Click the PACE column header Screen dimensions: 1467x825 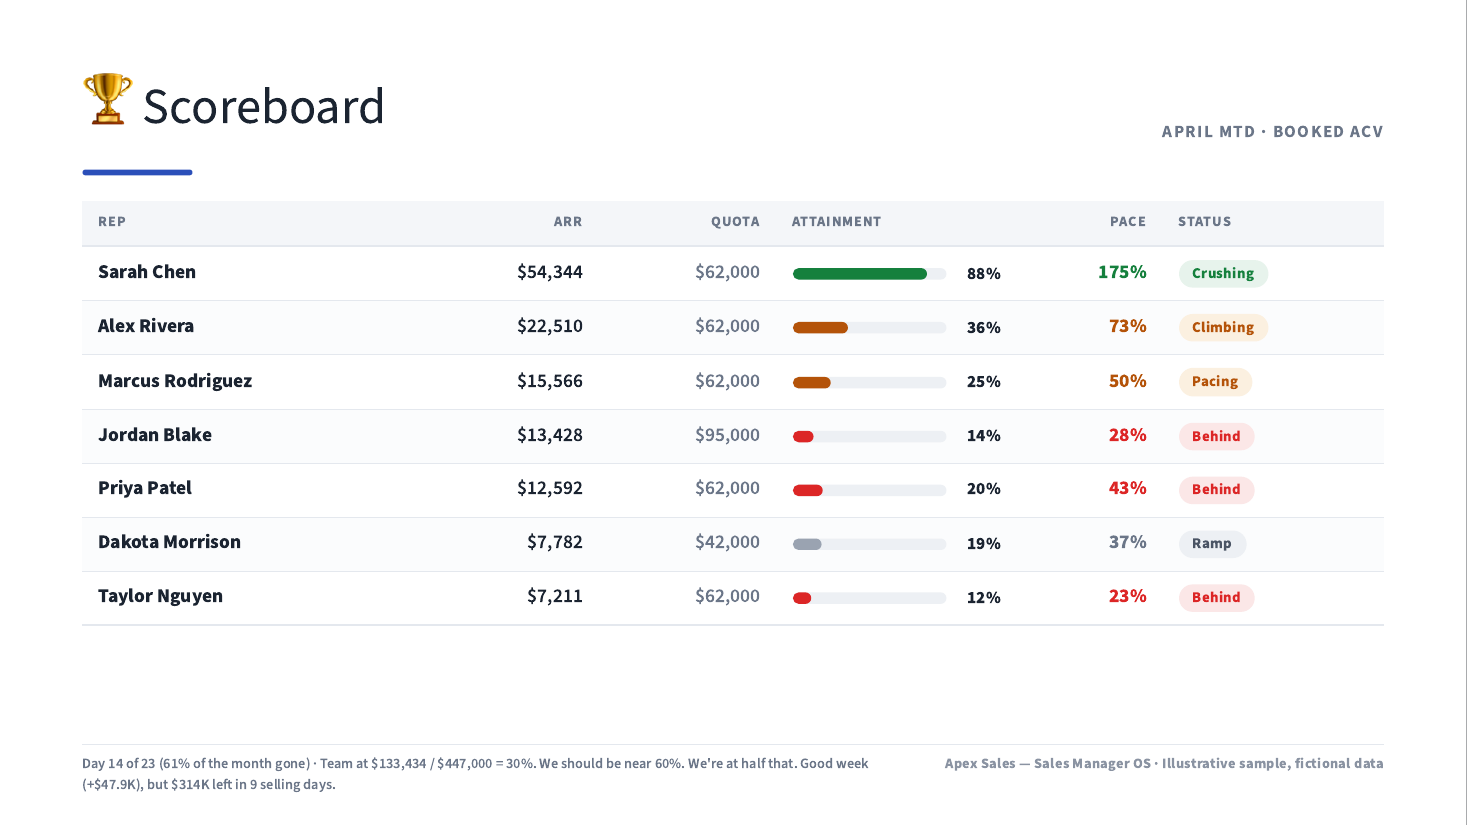click(1128, 222)
